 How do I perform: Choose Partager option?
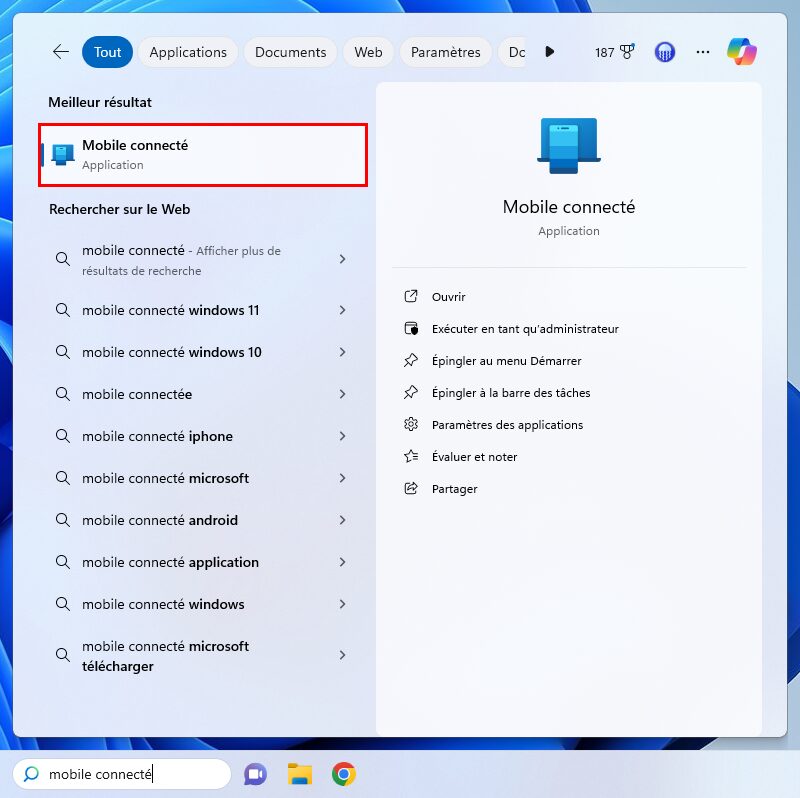click(x=455, y=489)
